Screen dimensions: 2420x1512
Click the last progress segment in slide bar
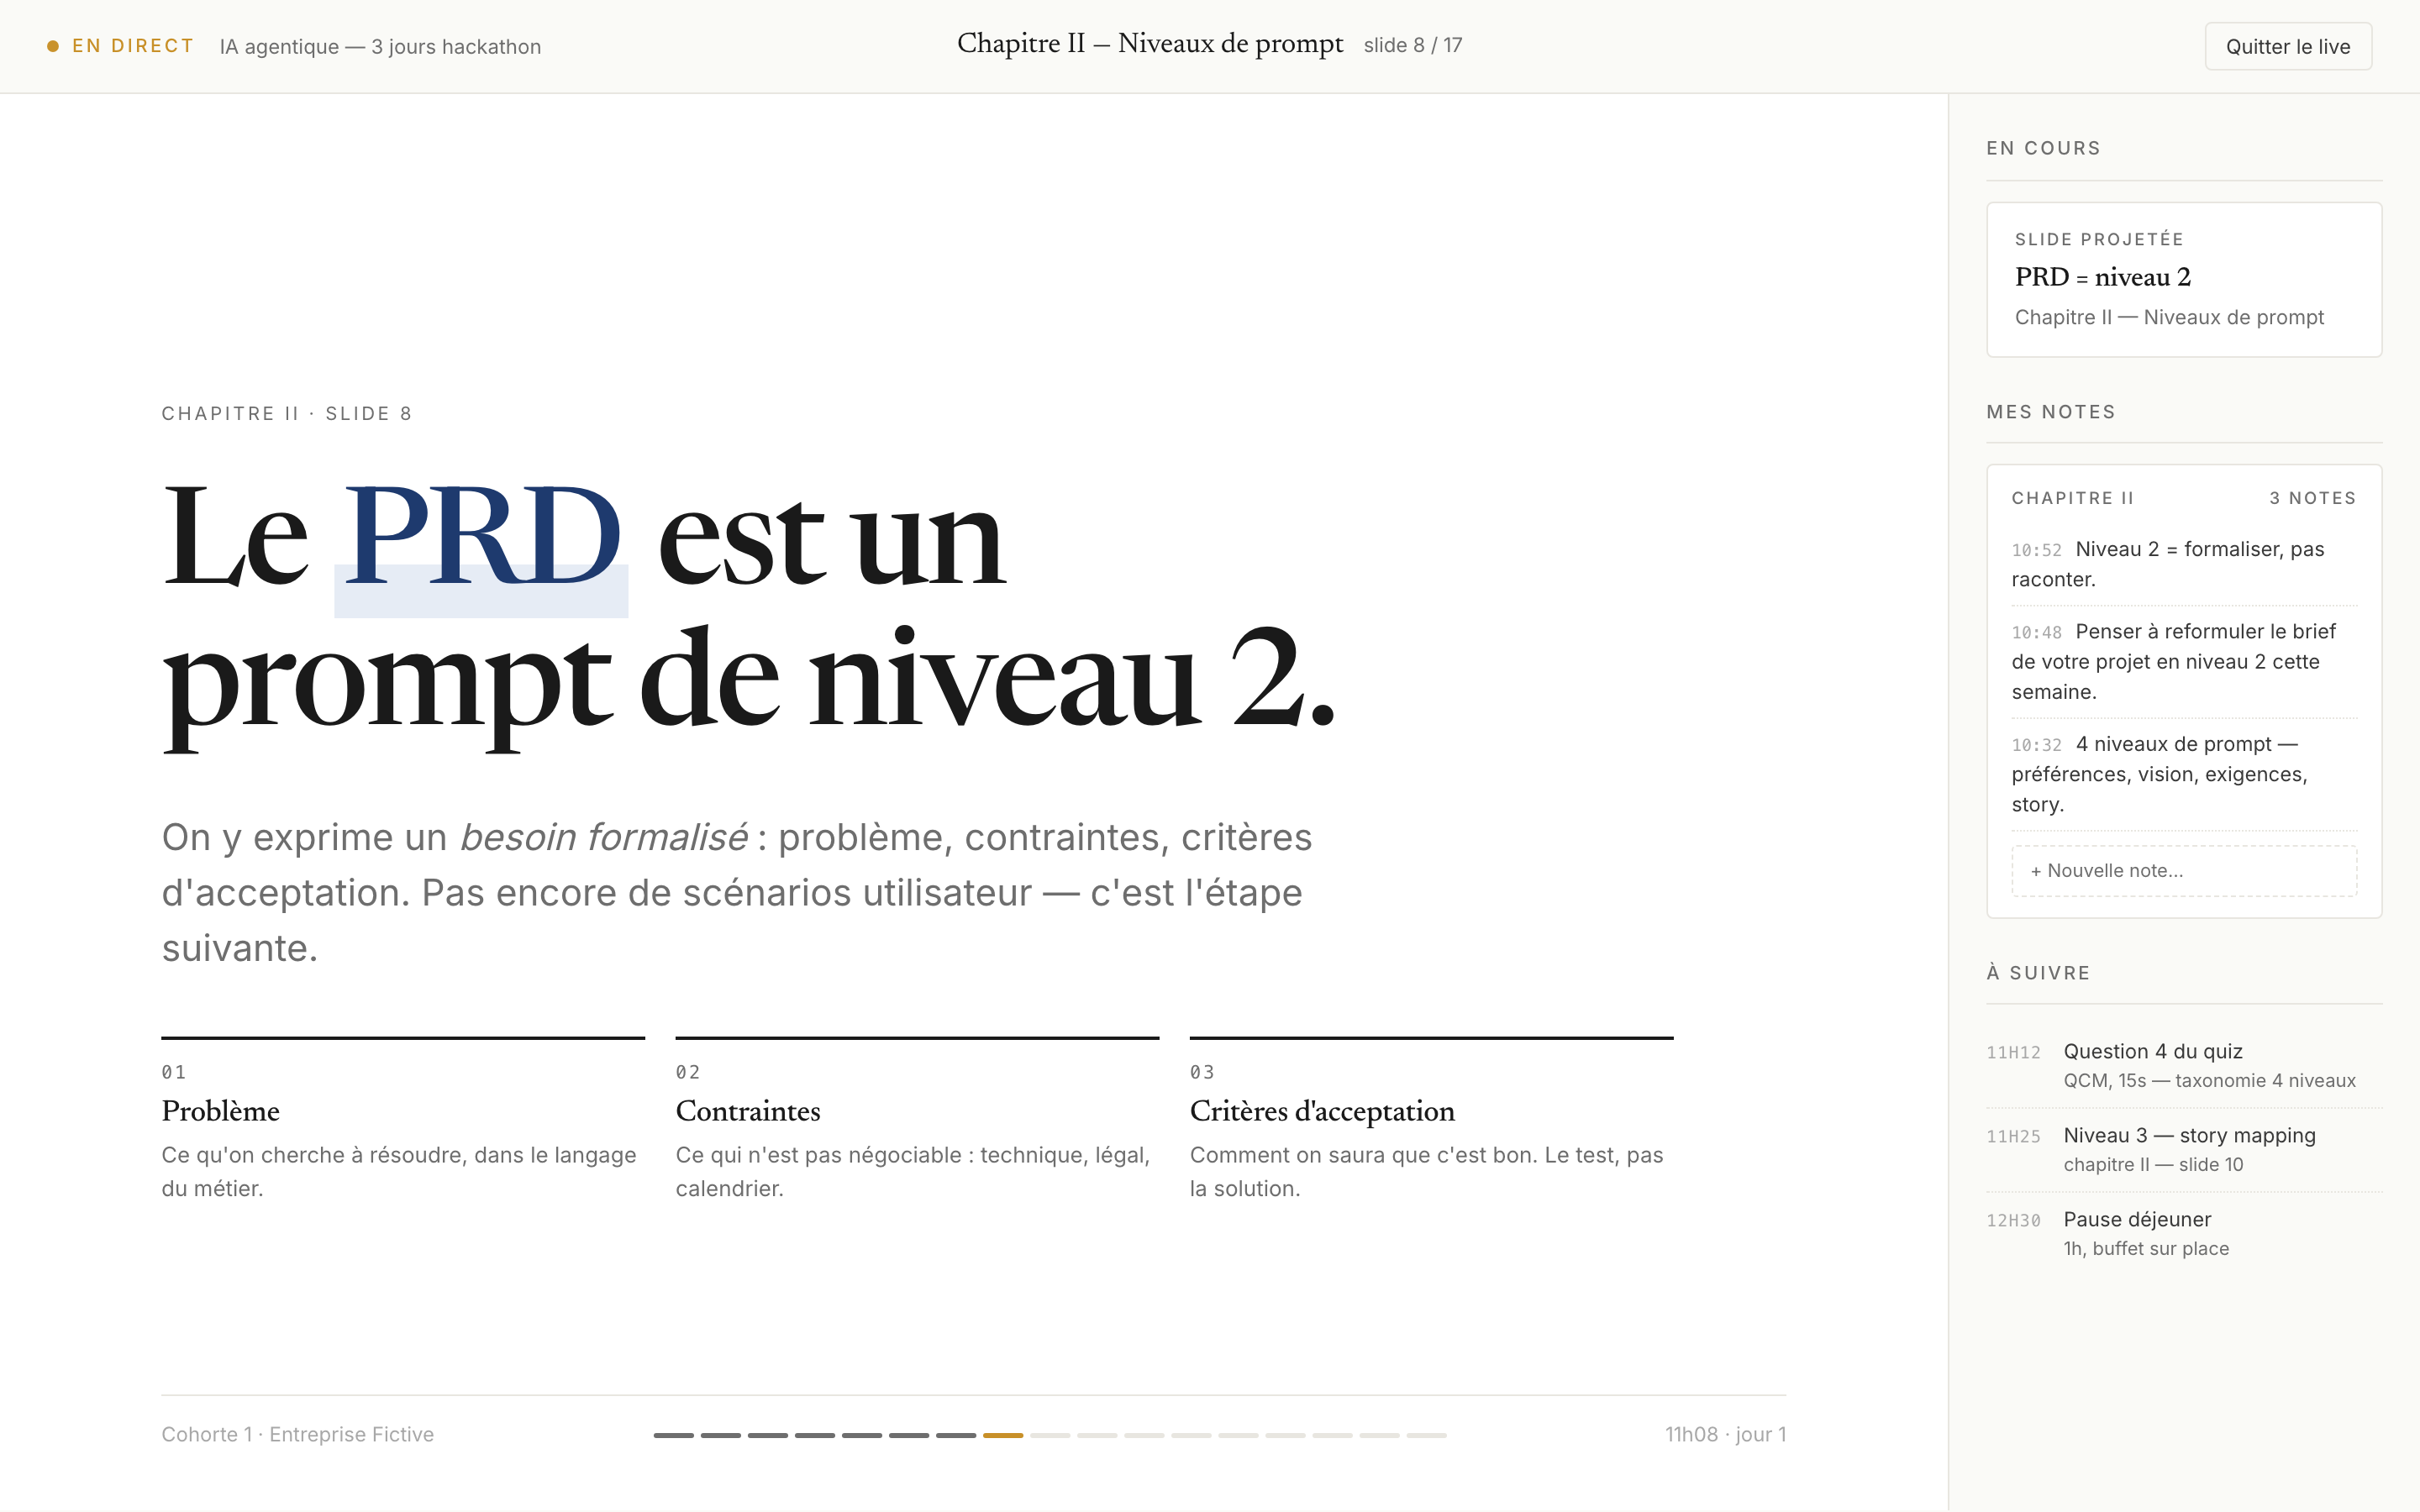pyautogui.click(x=1426, y=1435)
